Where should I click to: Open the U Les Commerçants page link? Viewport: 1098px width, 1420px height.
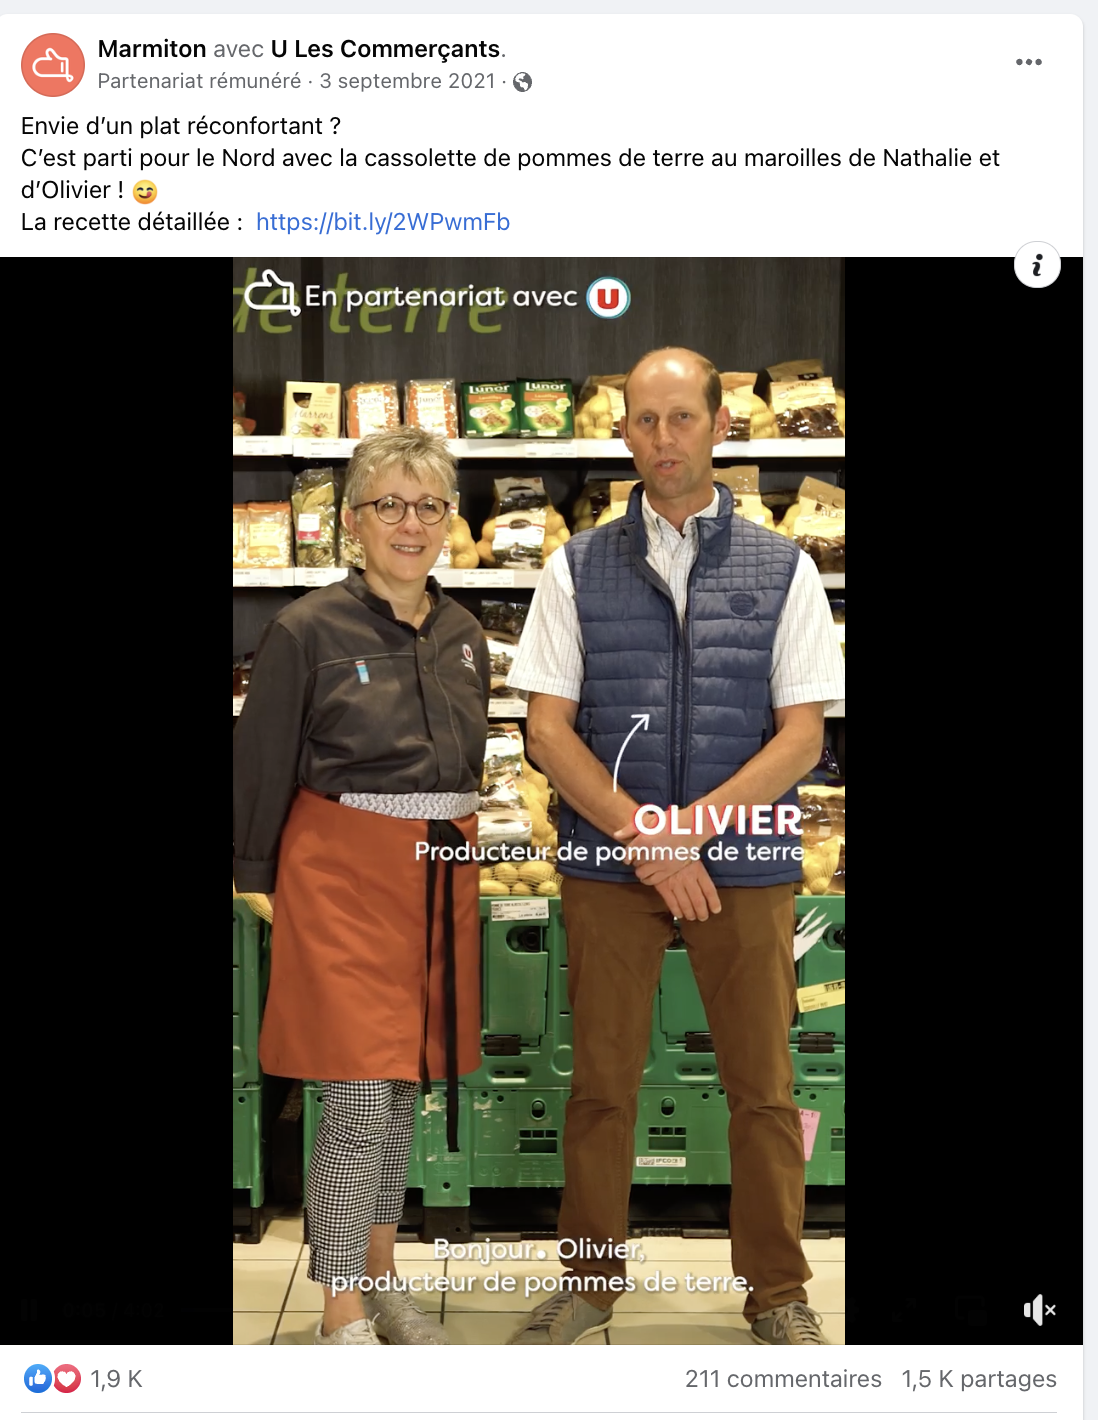pos(386,49)
